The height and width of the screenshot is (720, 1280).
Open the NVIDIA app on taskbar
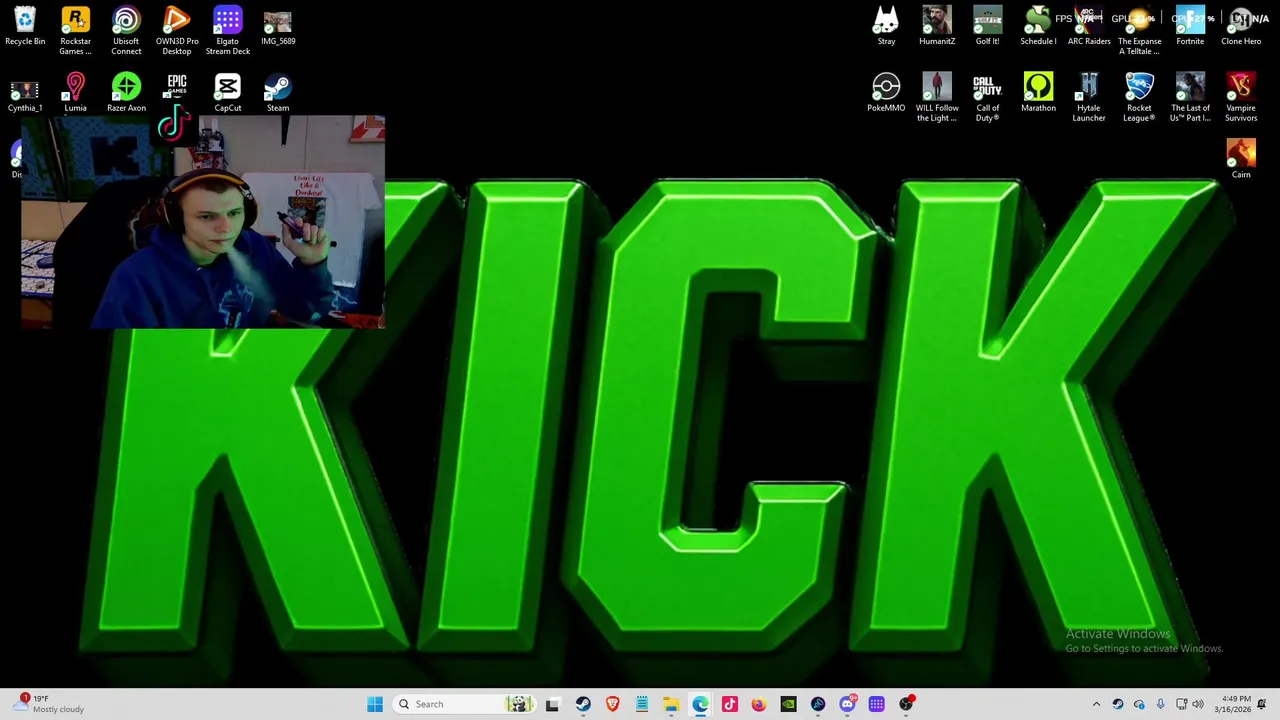(788, 704)
